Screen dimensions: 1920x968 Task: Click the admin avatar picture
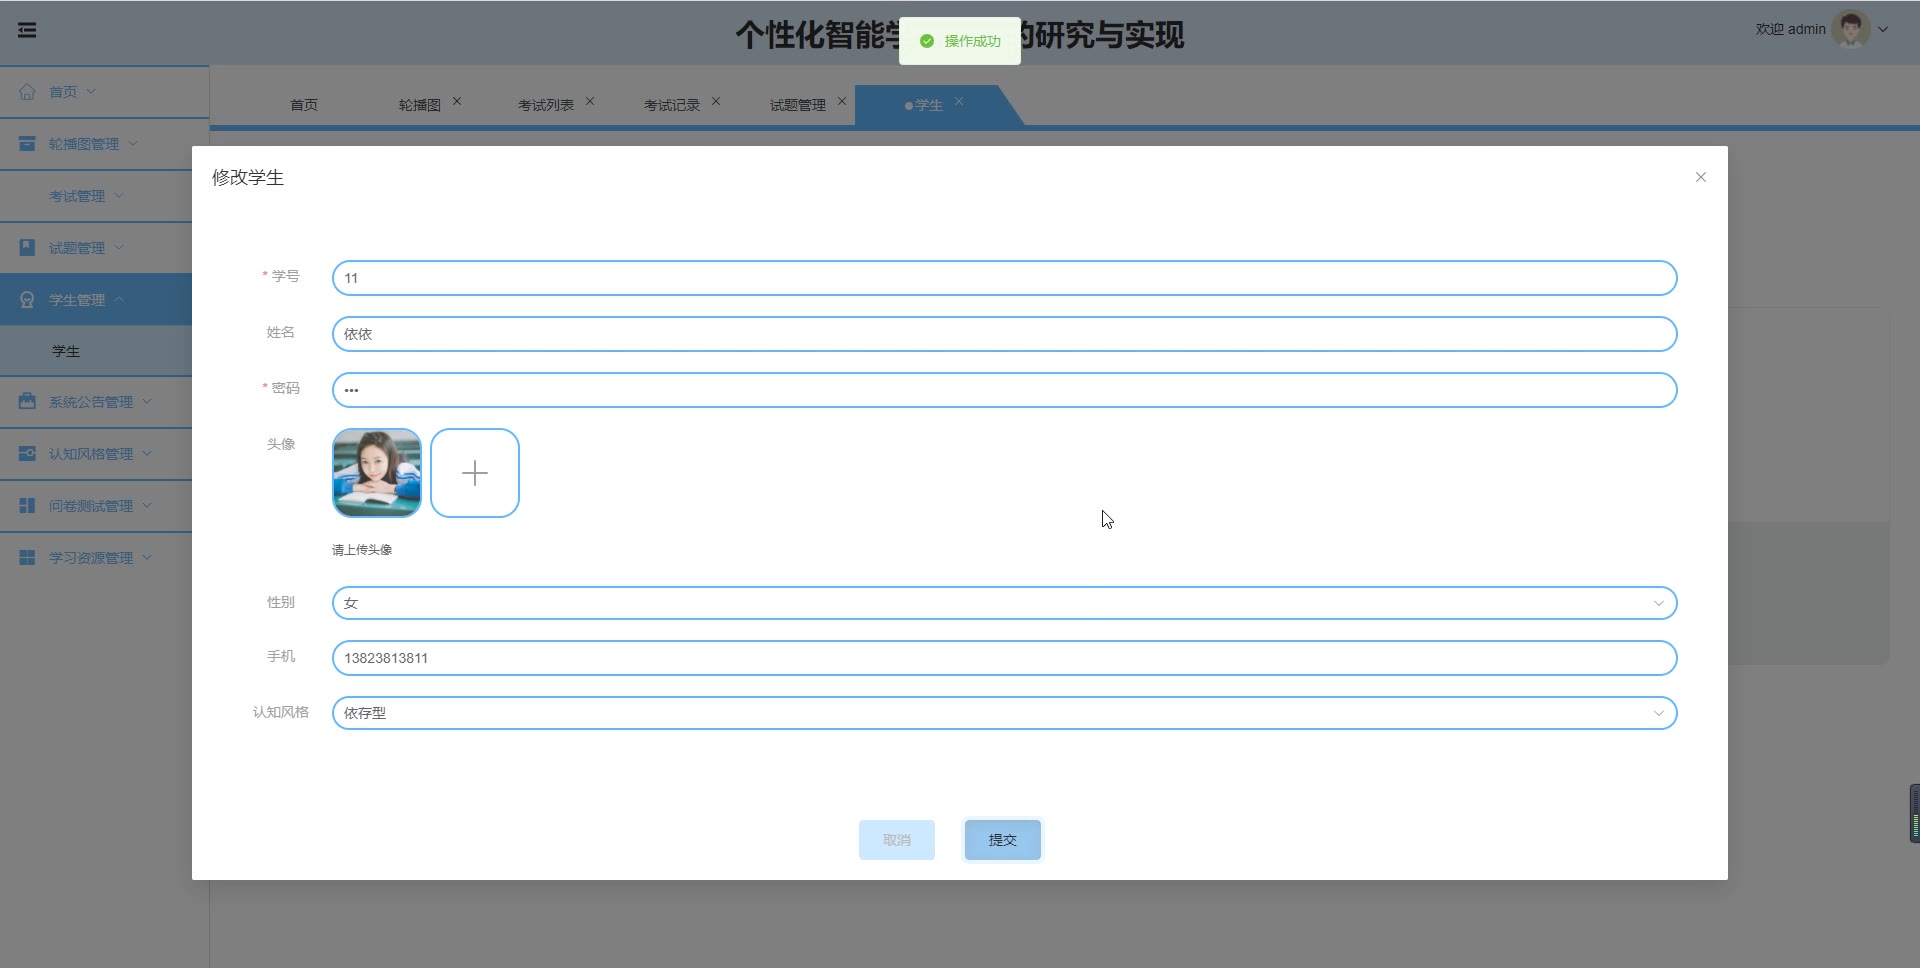tap(1851, 29)
